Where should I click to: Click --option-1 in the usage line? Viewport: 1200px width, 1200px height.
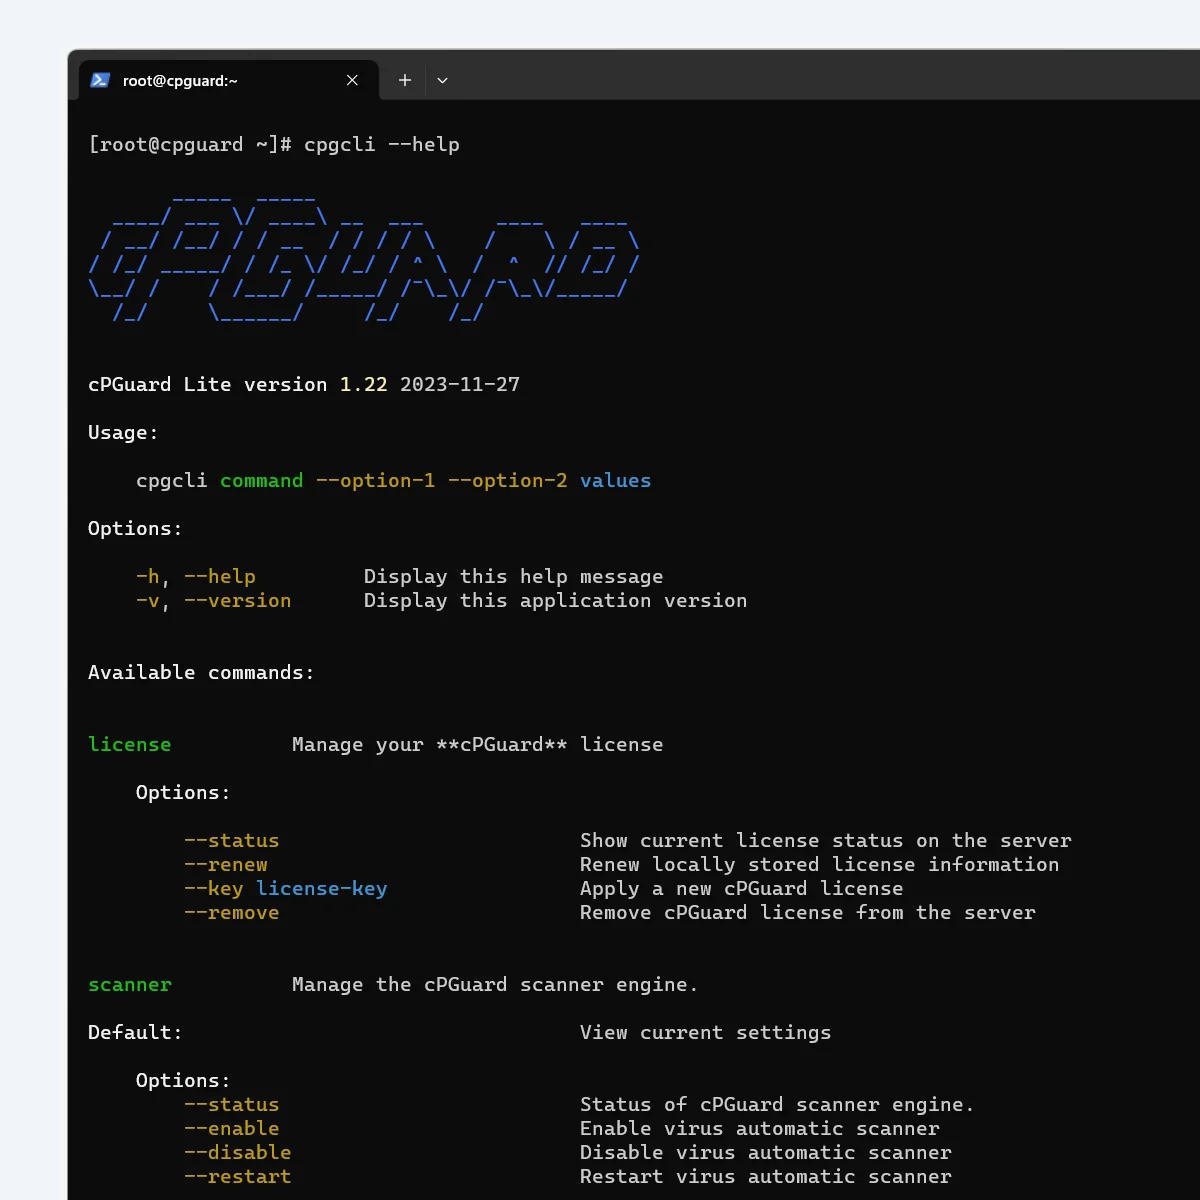(x=375, y=480)
